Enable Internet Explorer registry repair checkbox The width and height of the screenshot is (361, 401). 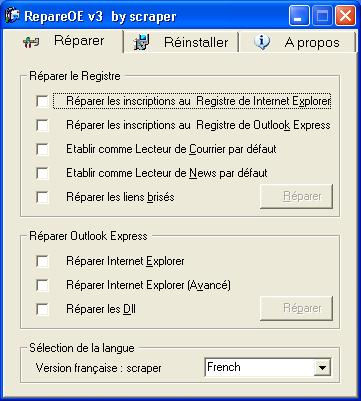pos(43,101)
